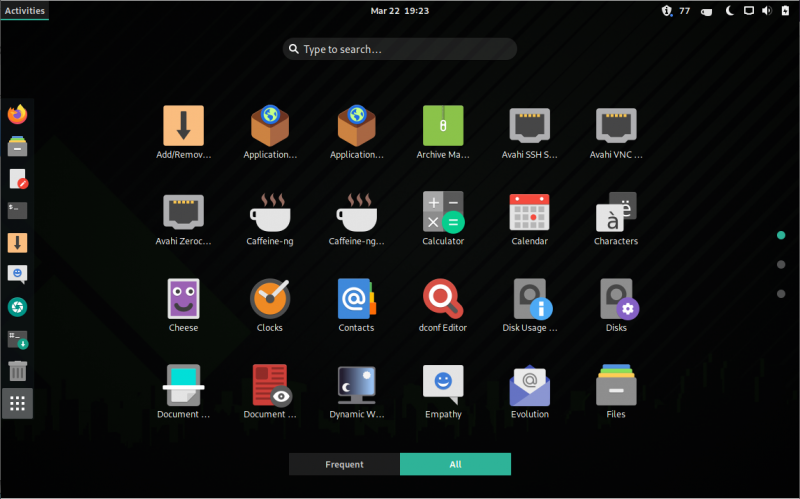Launch the Disks utility
Viewport: 800px width, 499px height.
pyautogui.click(x=616, y=305)
